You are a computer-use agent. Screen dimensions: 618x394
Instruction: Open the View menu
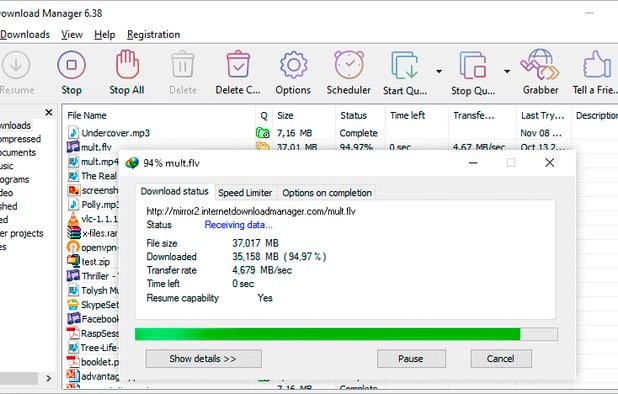point(72,35)
